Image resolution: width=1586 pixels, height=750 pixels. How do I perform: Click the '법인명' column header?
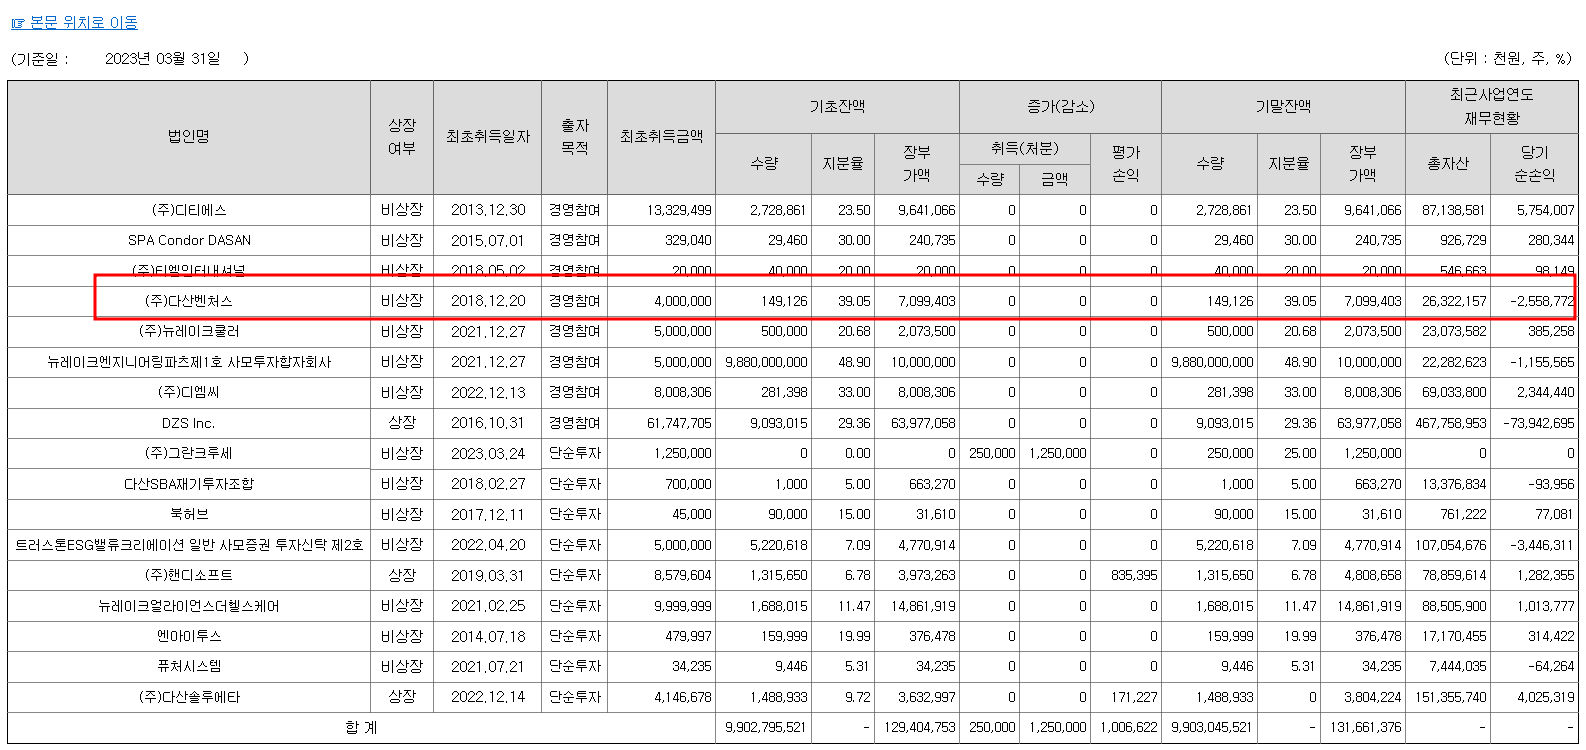click(x=189, y=137)
